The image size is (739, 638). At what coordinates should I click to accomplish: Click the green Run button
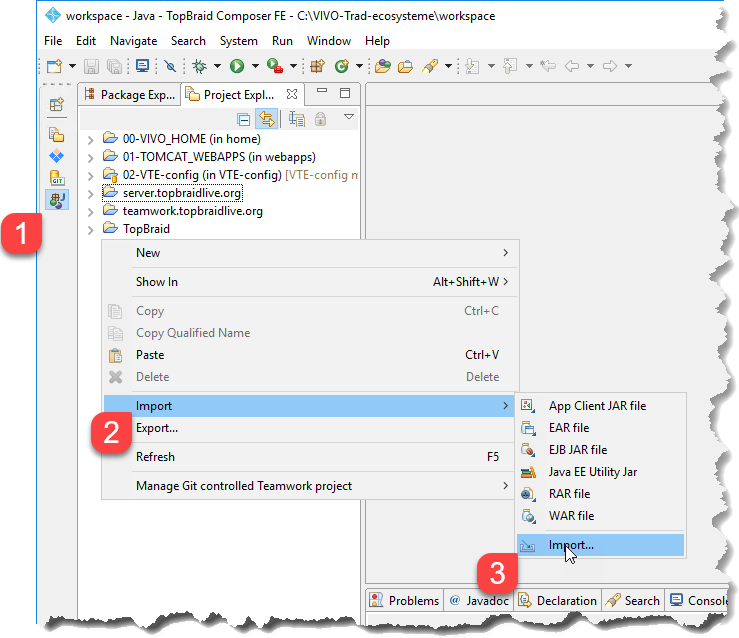coord(237,66)
